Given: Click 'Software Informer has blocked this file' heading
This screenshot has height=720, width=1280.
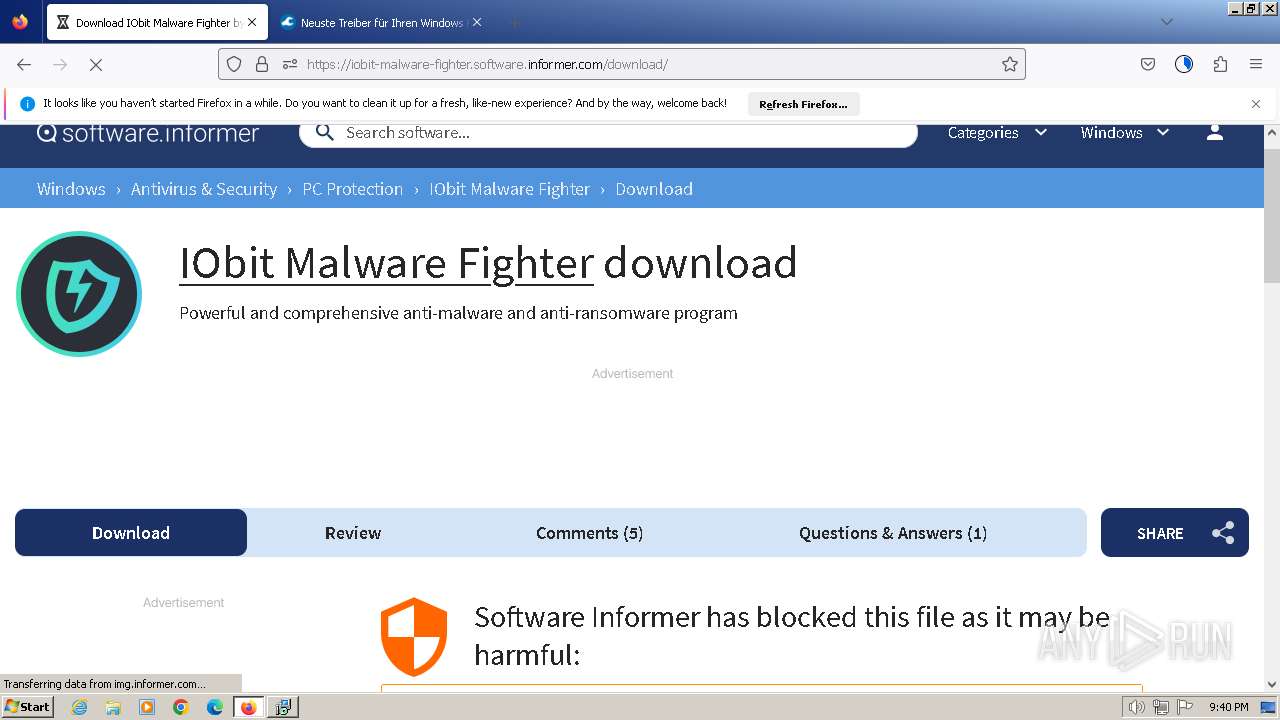Looking at the screenshot, I should pyautogui.click(x=792, y=636).
